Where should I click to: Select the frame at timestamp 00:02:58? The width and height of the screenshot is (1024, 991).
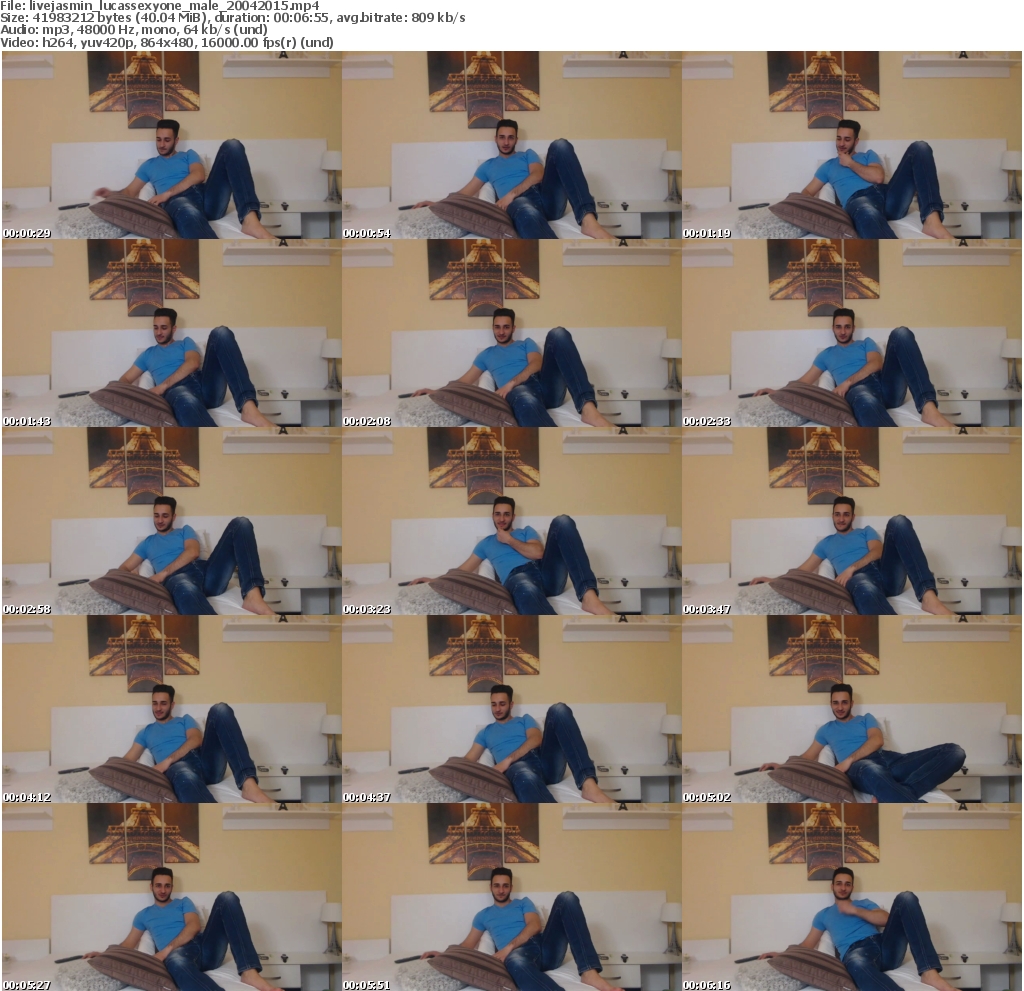click(x=172, y=521)
